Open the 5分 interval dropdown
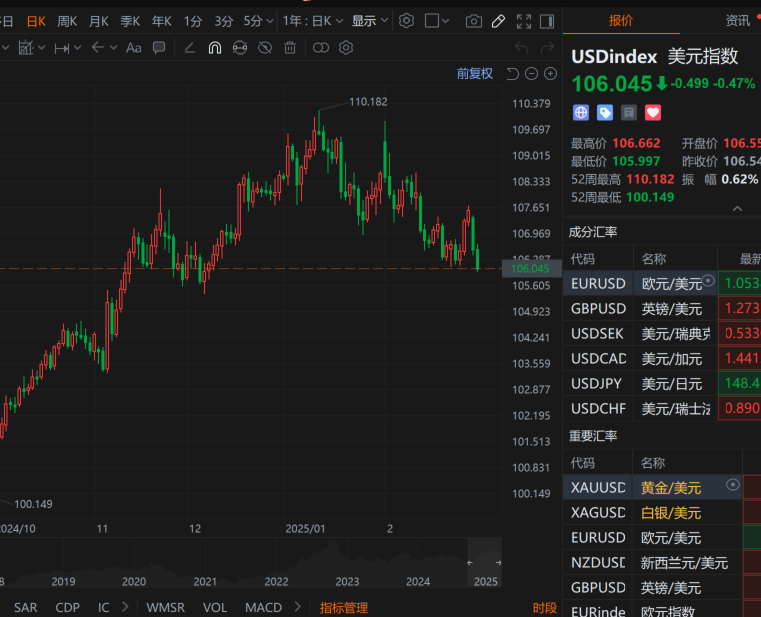 coord(258,21)
